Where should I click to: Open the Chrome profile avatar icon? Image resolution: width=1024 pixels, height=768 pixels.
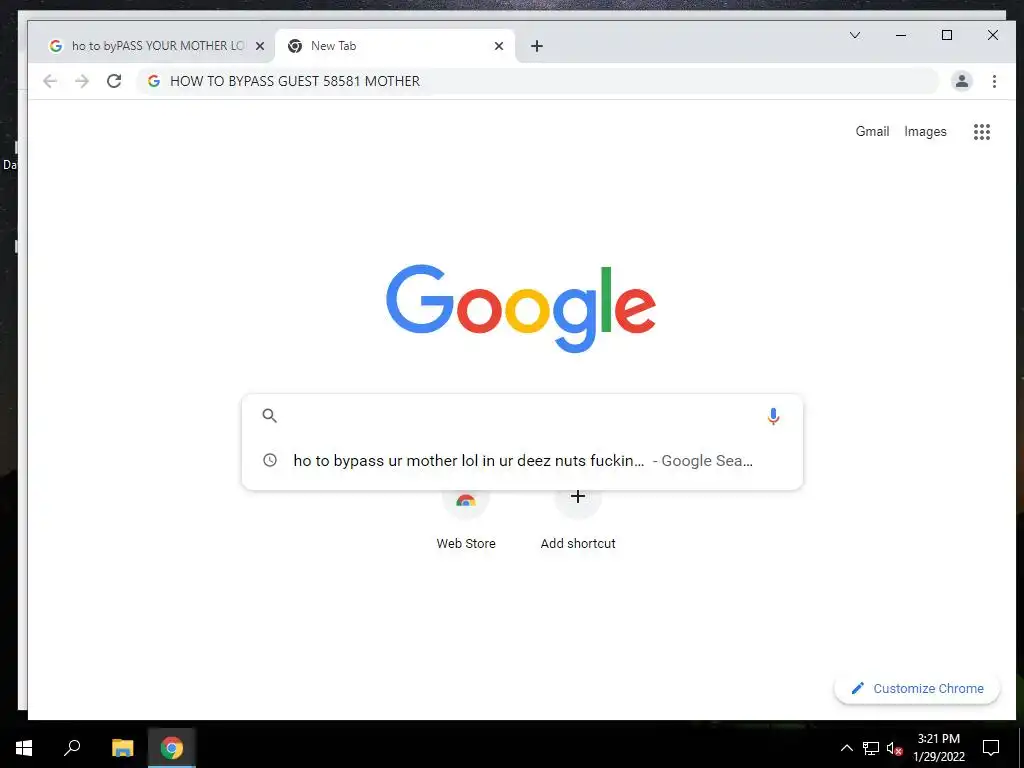pyautogui.click(x=961, y=81)
